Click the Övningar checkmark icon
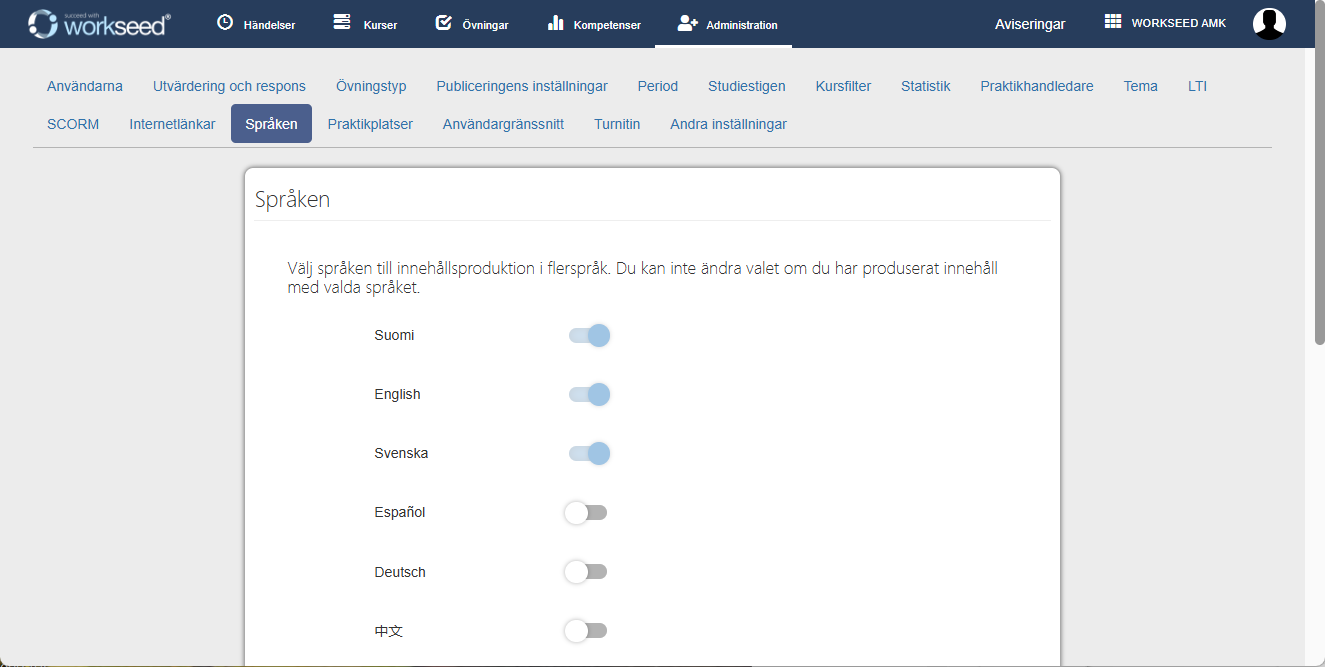The height and width of the screenshot is (667, 1325). 444,23
